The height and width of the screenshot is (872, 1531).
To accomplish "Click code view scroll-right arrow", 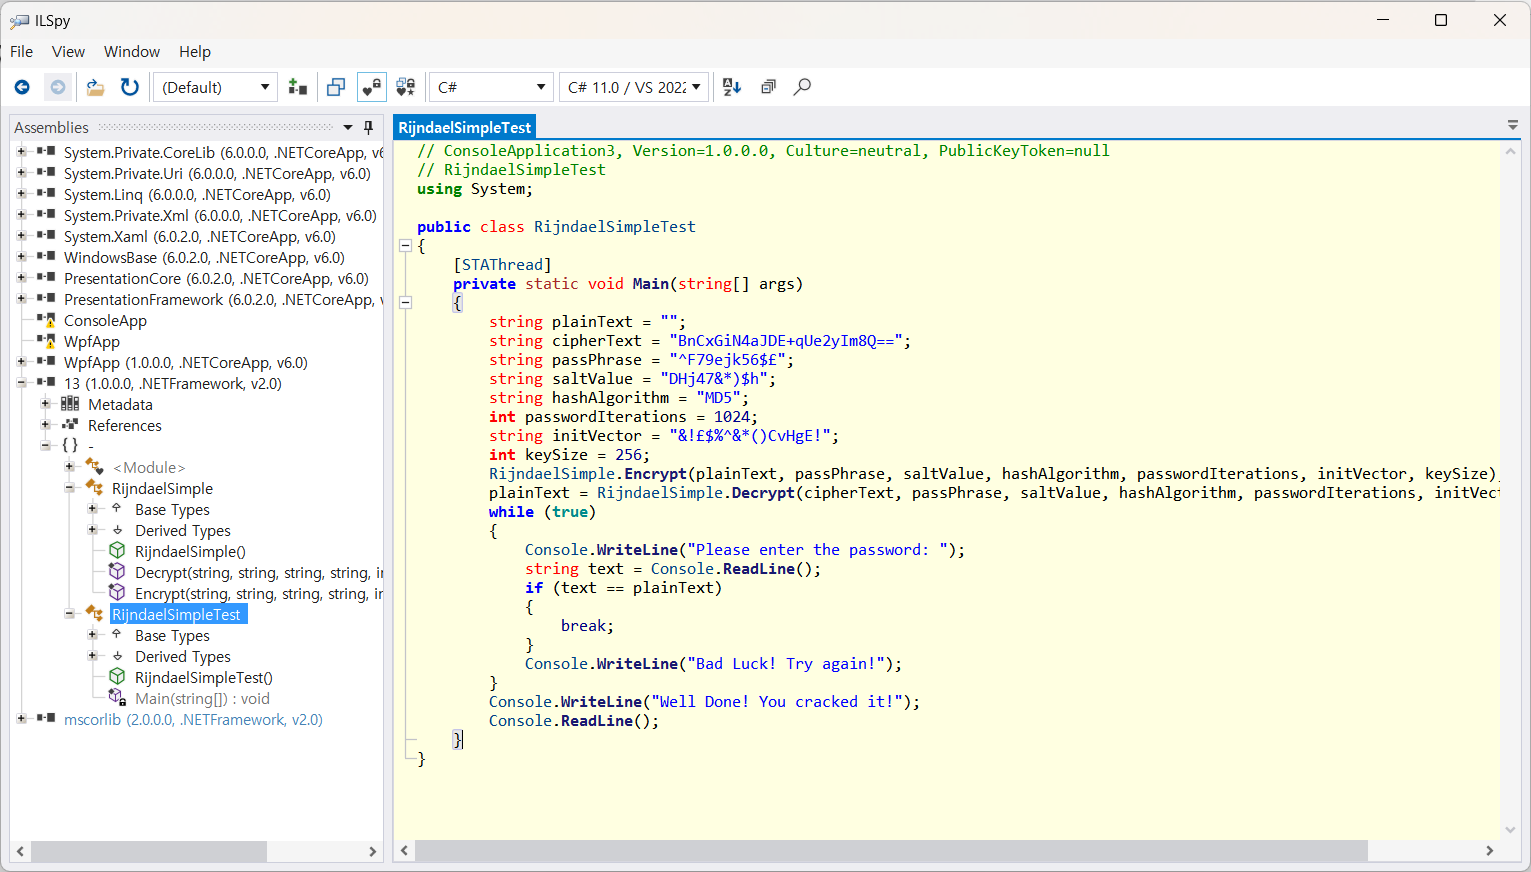I will pyautogui.click(x=1490, y=851).
